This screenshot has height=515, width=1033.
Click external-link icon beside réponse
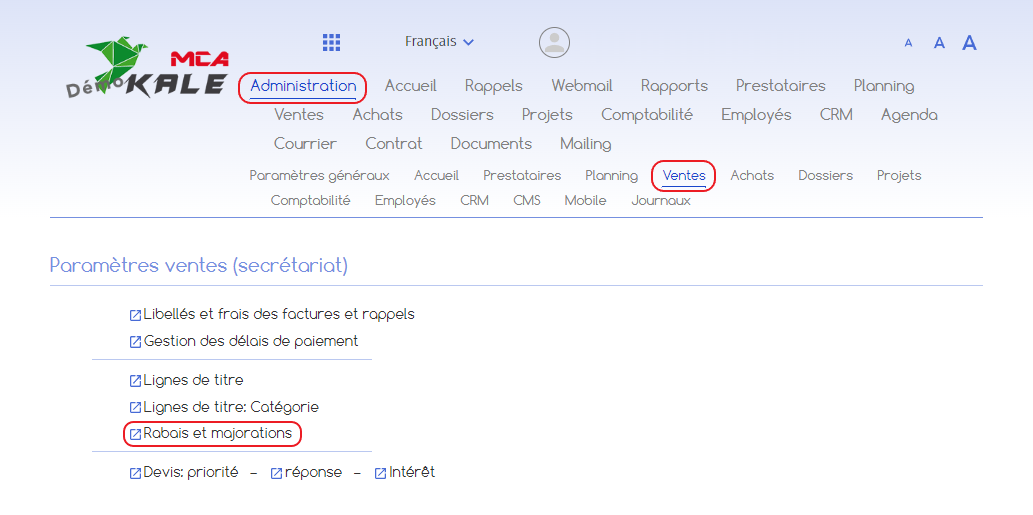[x=277, y=474]
